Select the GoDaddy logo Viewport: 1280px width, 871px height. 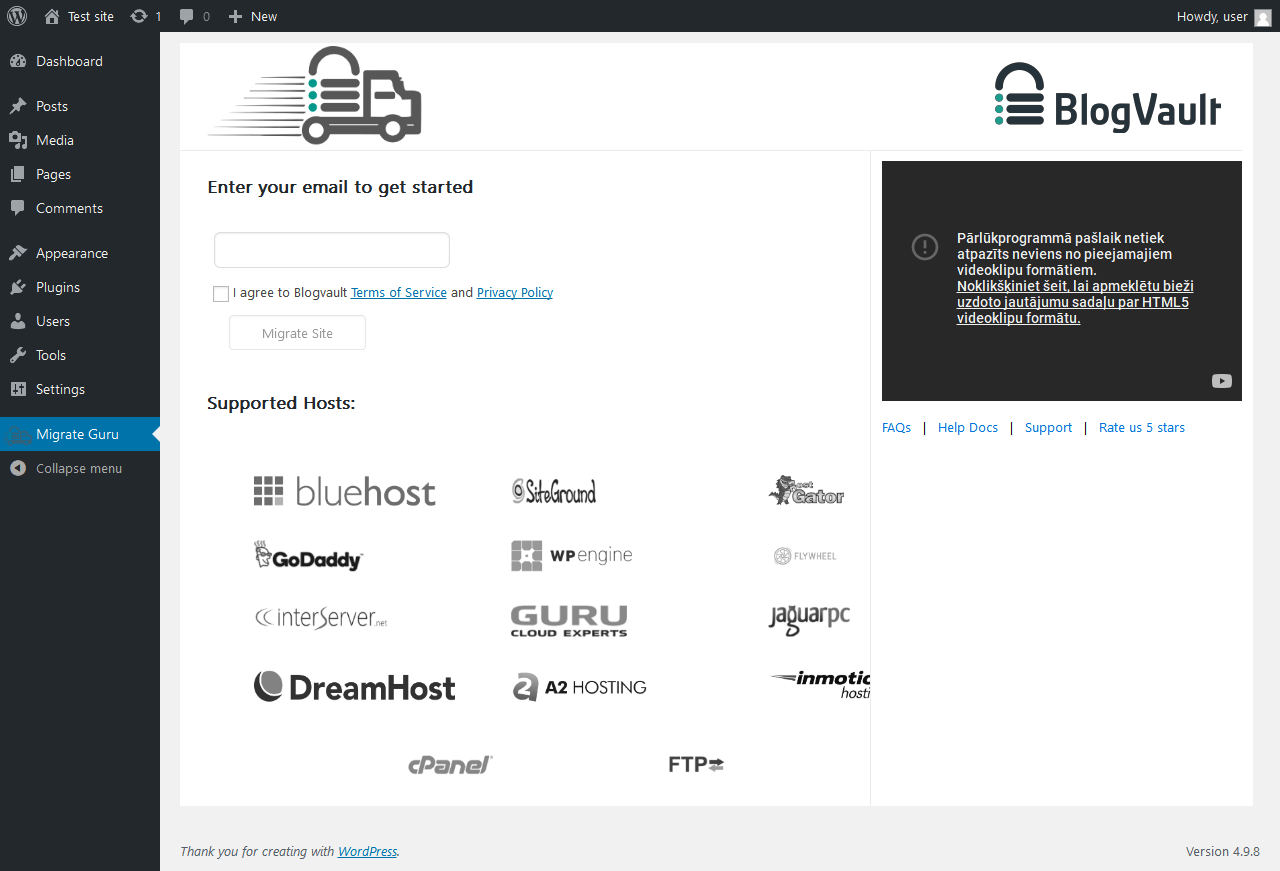point(308,556)
